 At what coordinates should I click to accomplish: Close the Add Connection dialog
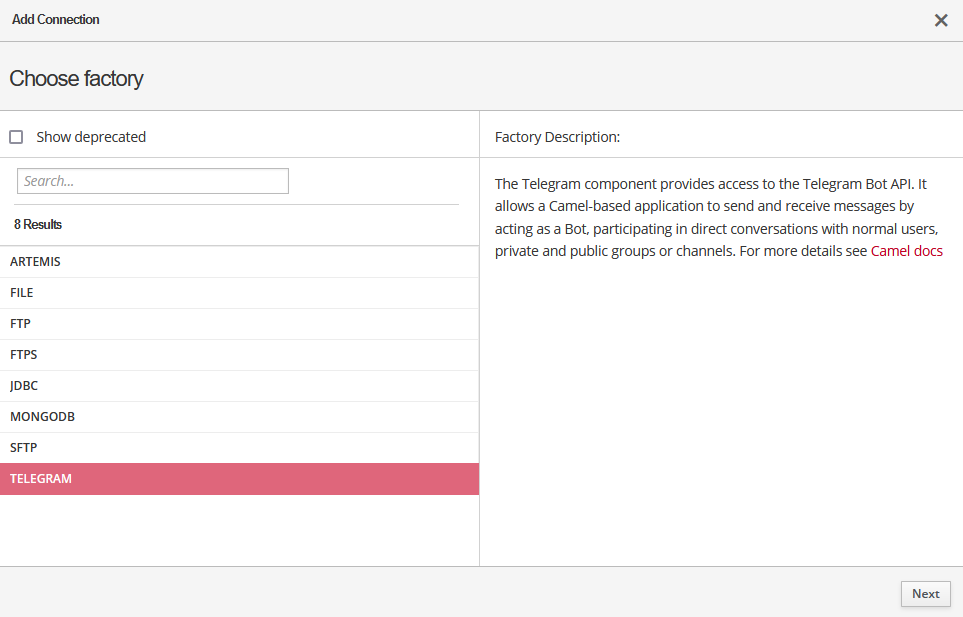coord(940,20)
